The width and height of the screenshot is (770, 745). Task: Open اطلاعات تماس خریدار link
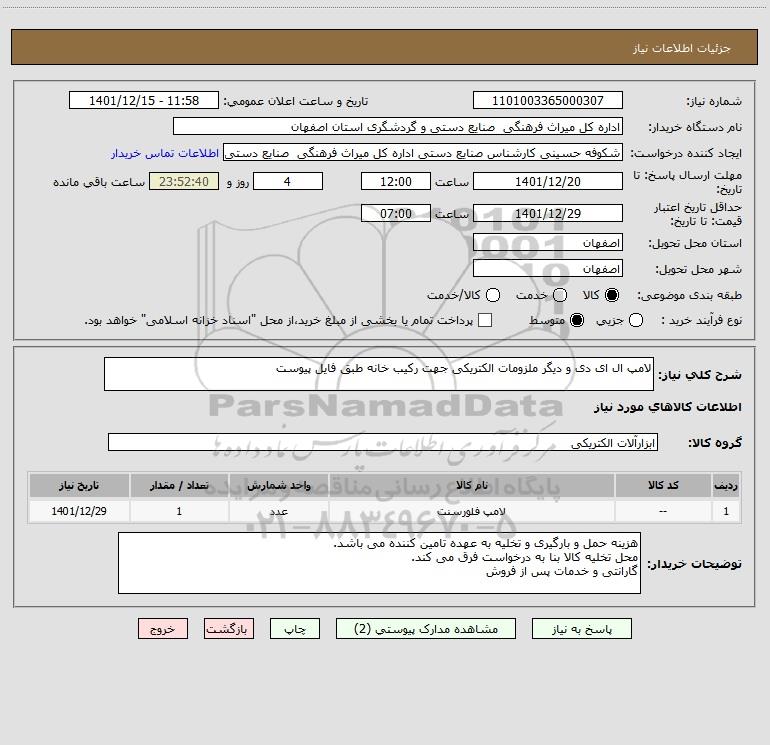165,153
